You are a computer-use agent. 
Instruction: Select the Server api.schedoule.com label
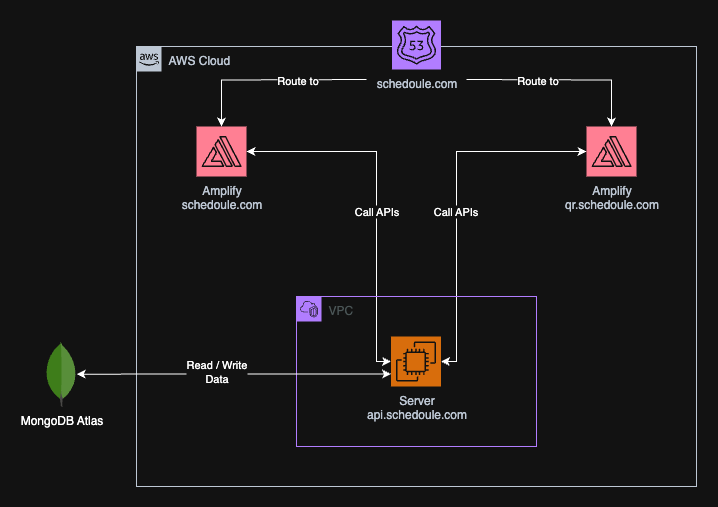coord(417,408)
